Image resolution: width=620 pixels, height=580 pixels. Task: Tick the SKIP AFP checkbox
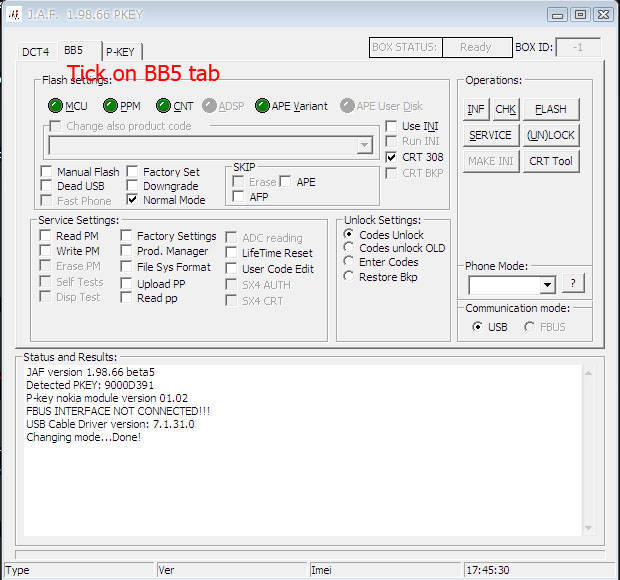[x=238, y=196]
